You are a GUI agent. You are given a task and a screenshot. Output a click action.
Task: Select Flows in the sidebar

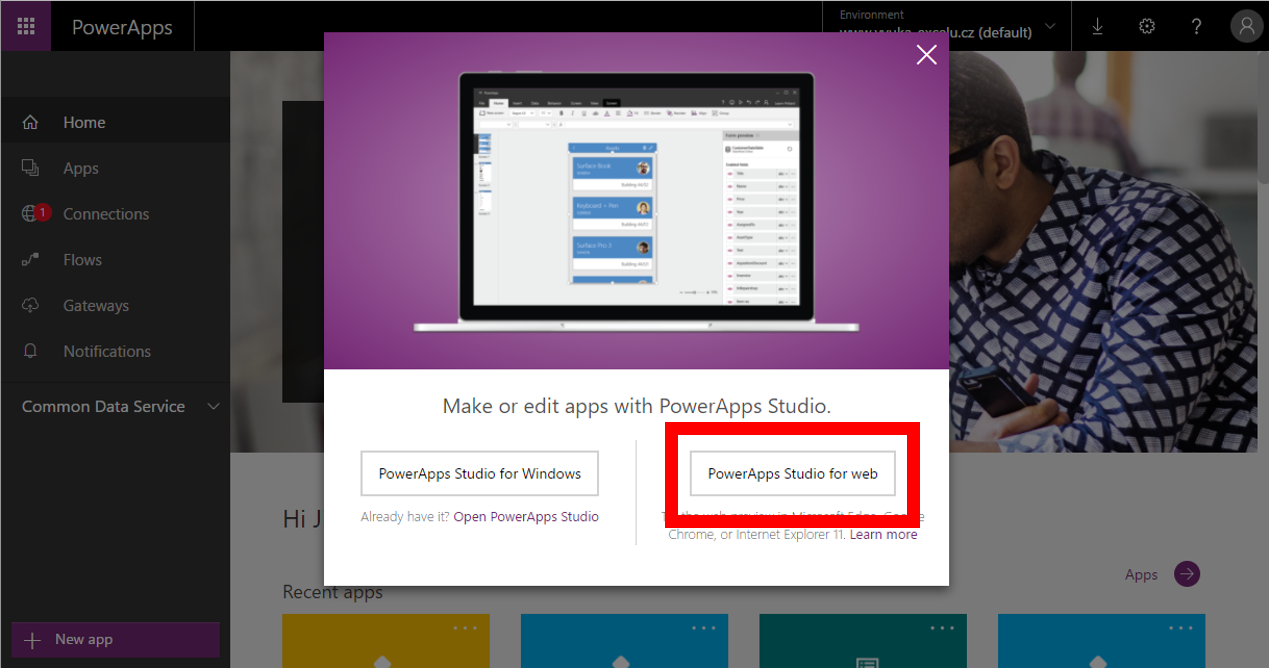click(115, 260)
